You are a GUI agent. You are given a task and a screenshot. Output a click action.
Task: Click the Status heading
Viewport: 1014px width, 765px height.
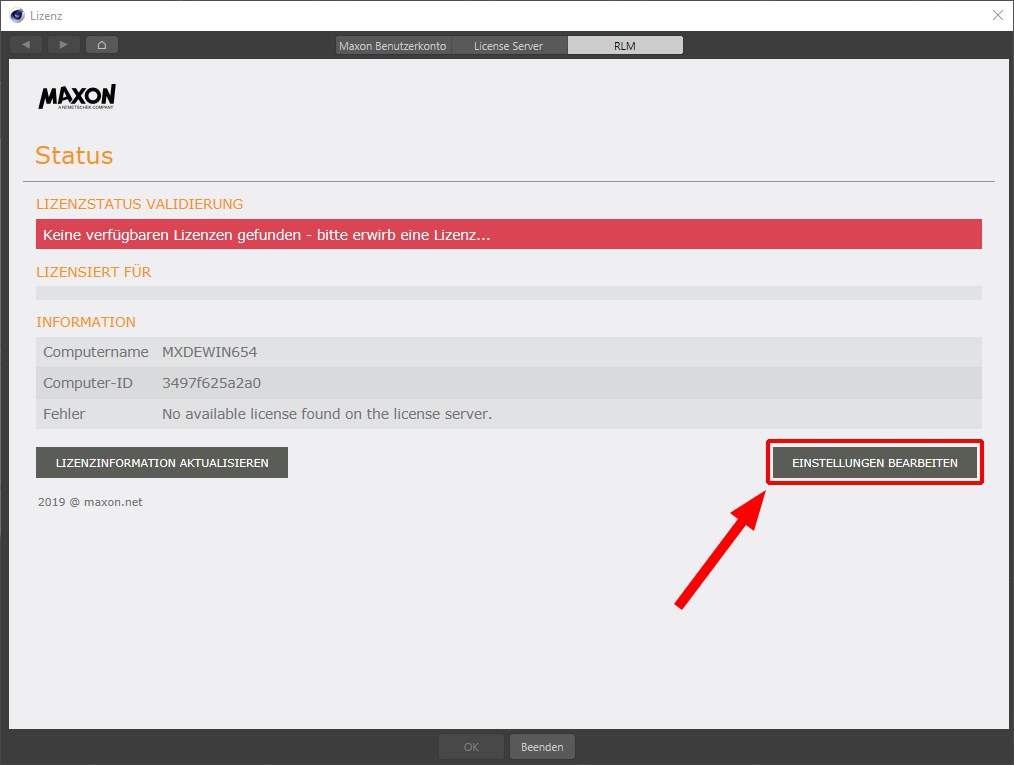click(74, 156)
